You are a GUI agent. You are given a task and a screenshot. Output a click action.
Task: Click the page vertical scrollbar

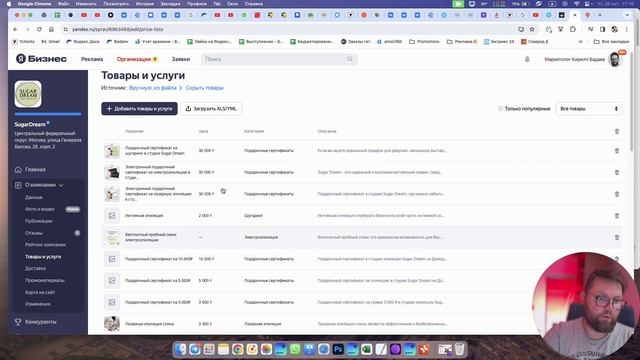(x=632, y=102)
